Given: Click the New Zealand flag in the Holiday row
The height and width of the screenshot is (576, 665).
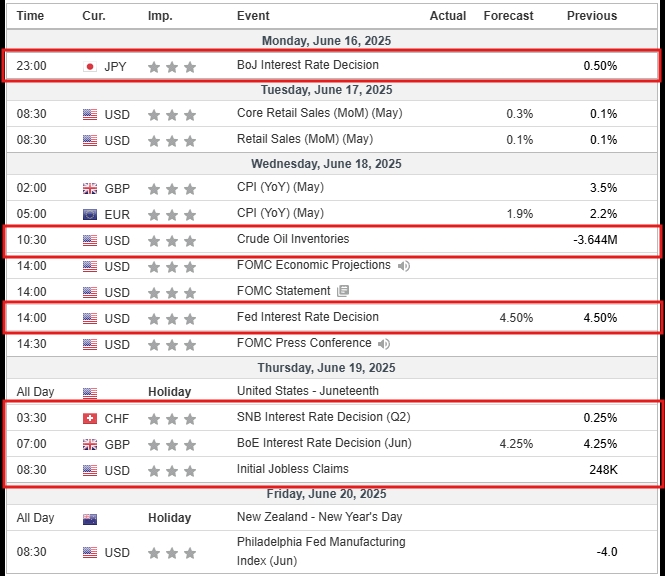Looking at the screenshot, I should 90,519.
